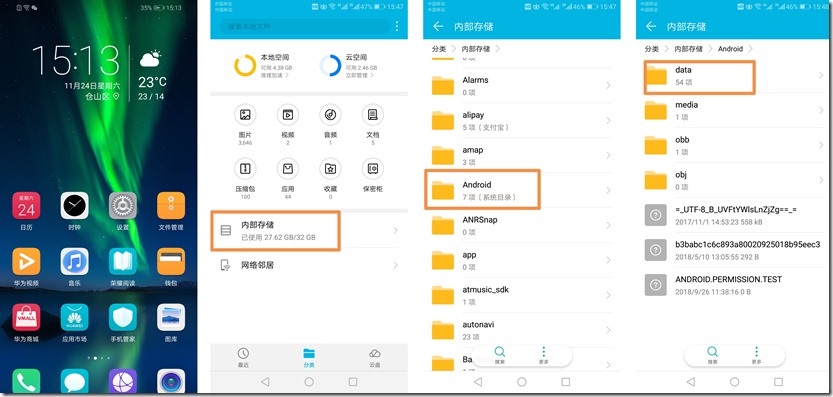Click the 本地空间 local storage usage ring

pyautogui.click(x=245, y=65)
